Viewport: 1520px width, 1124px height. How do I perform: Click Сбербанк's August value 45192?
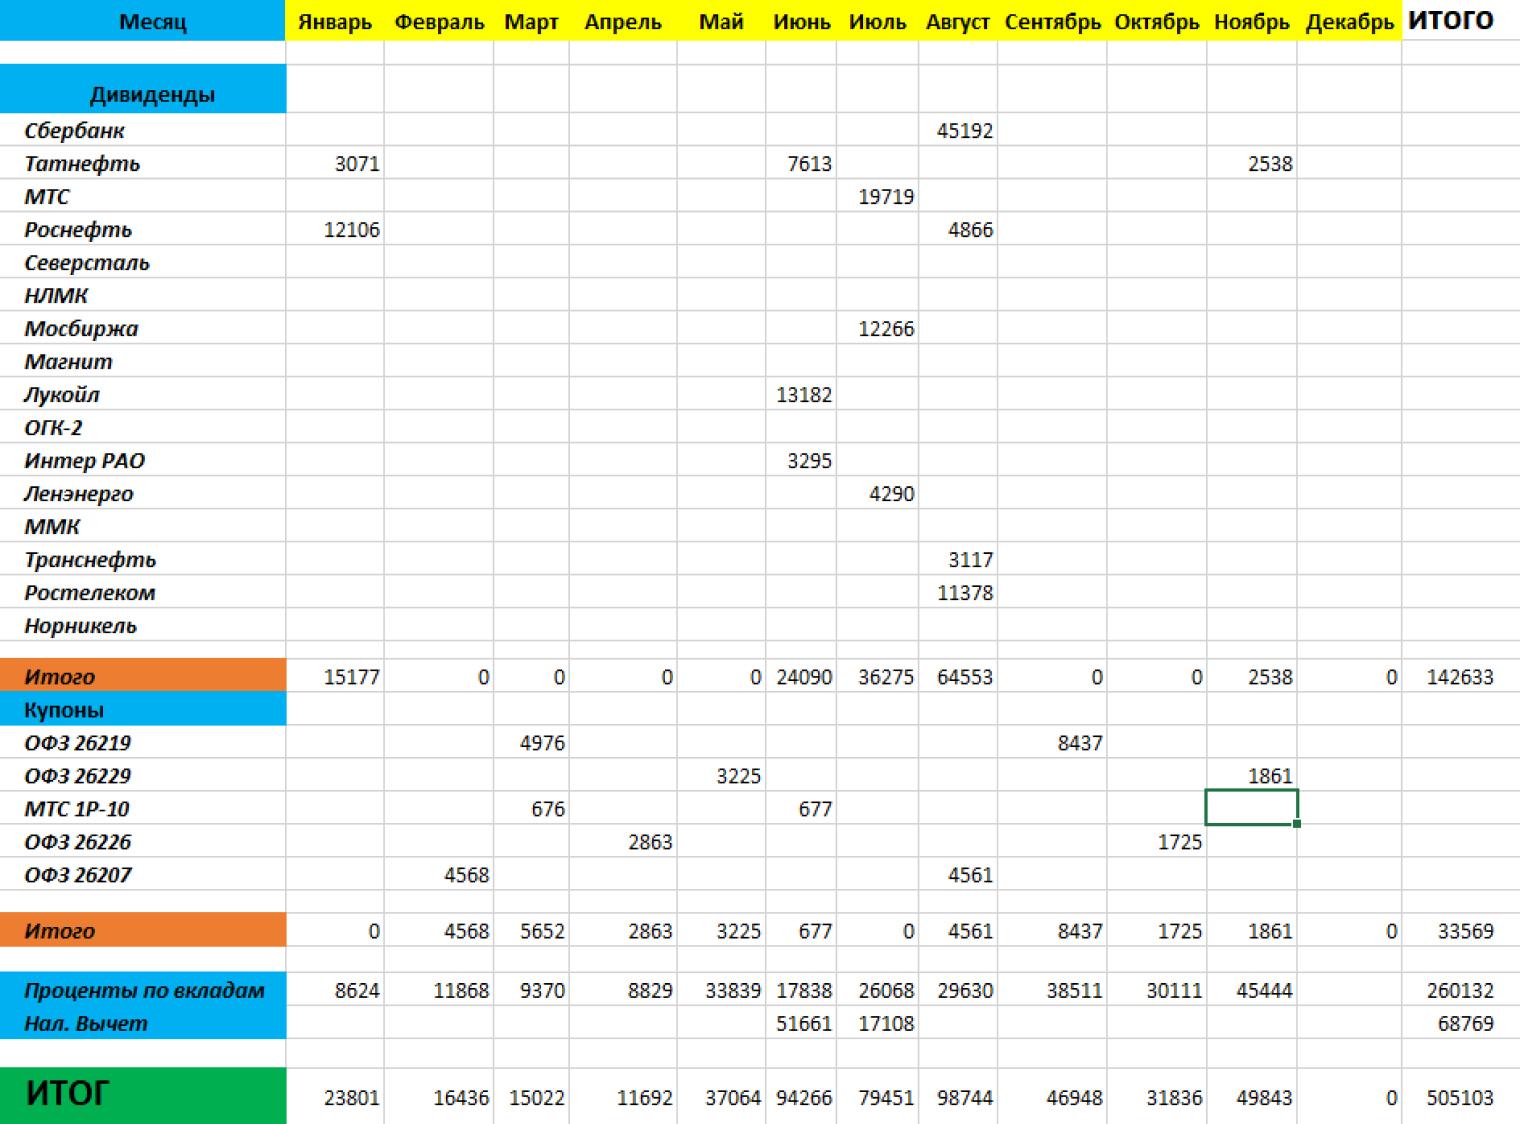[x=965, y=130]
